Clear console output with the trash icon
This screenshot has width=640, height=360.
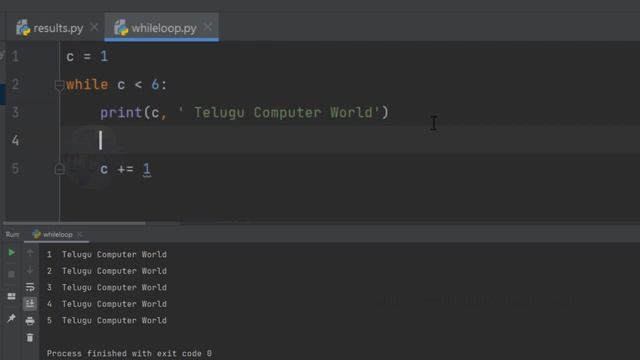point(30,338)
